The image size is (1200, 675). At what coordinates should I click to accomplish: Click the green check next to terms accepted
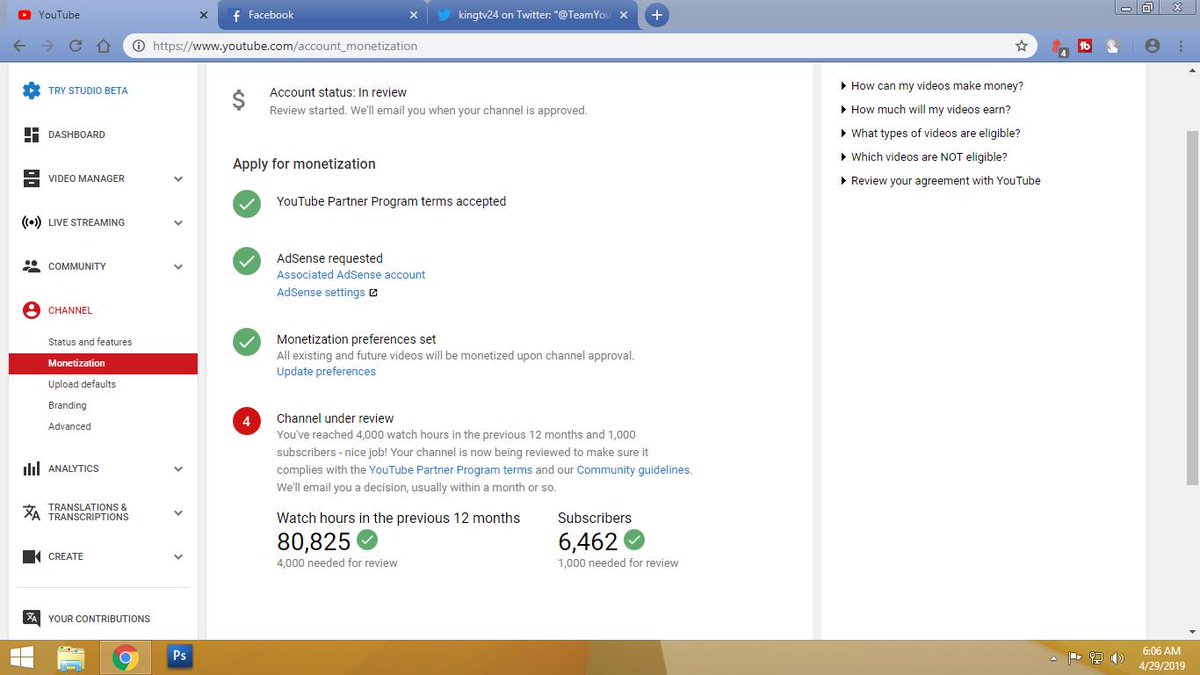pyautogui.click(x=246, y=203)
